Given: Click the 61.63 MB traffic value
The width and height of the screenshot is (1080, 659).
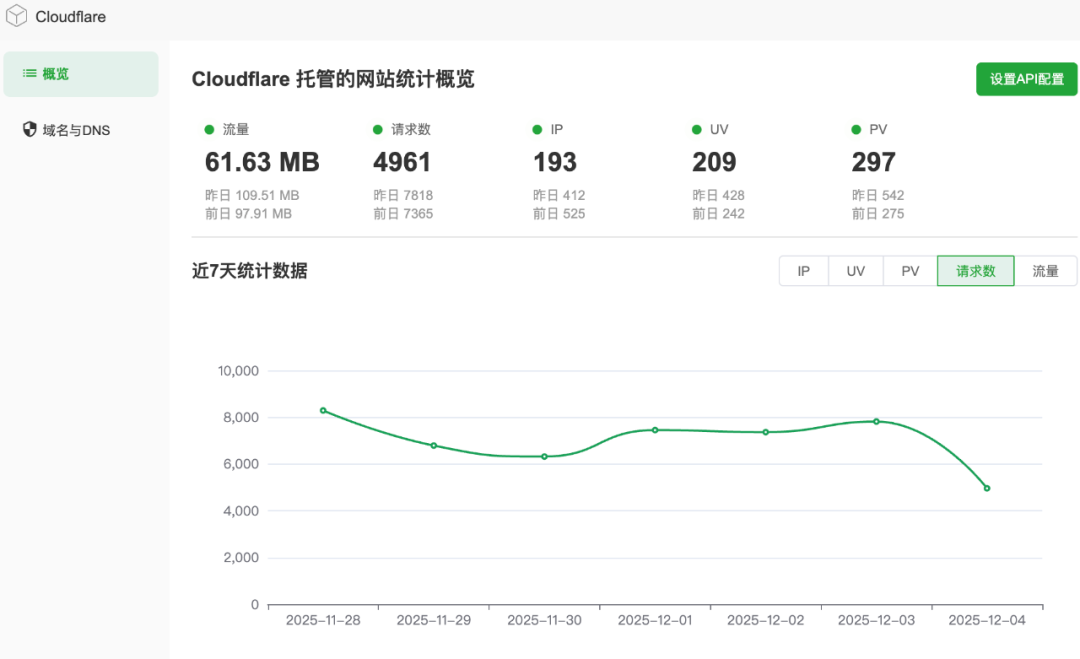Looking at the screenshot, I should [x=262, y=163].
